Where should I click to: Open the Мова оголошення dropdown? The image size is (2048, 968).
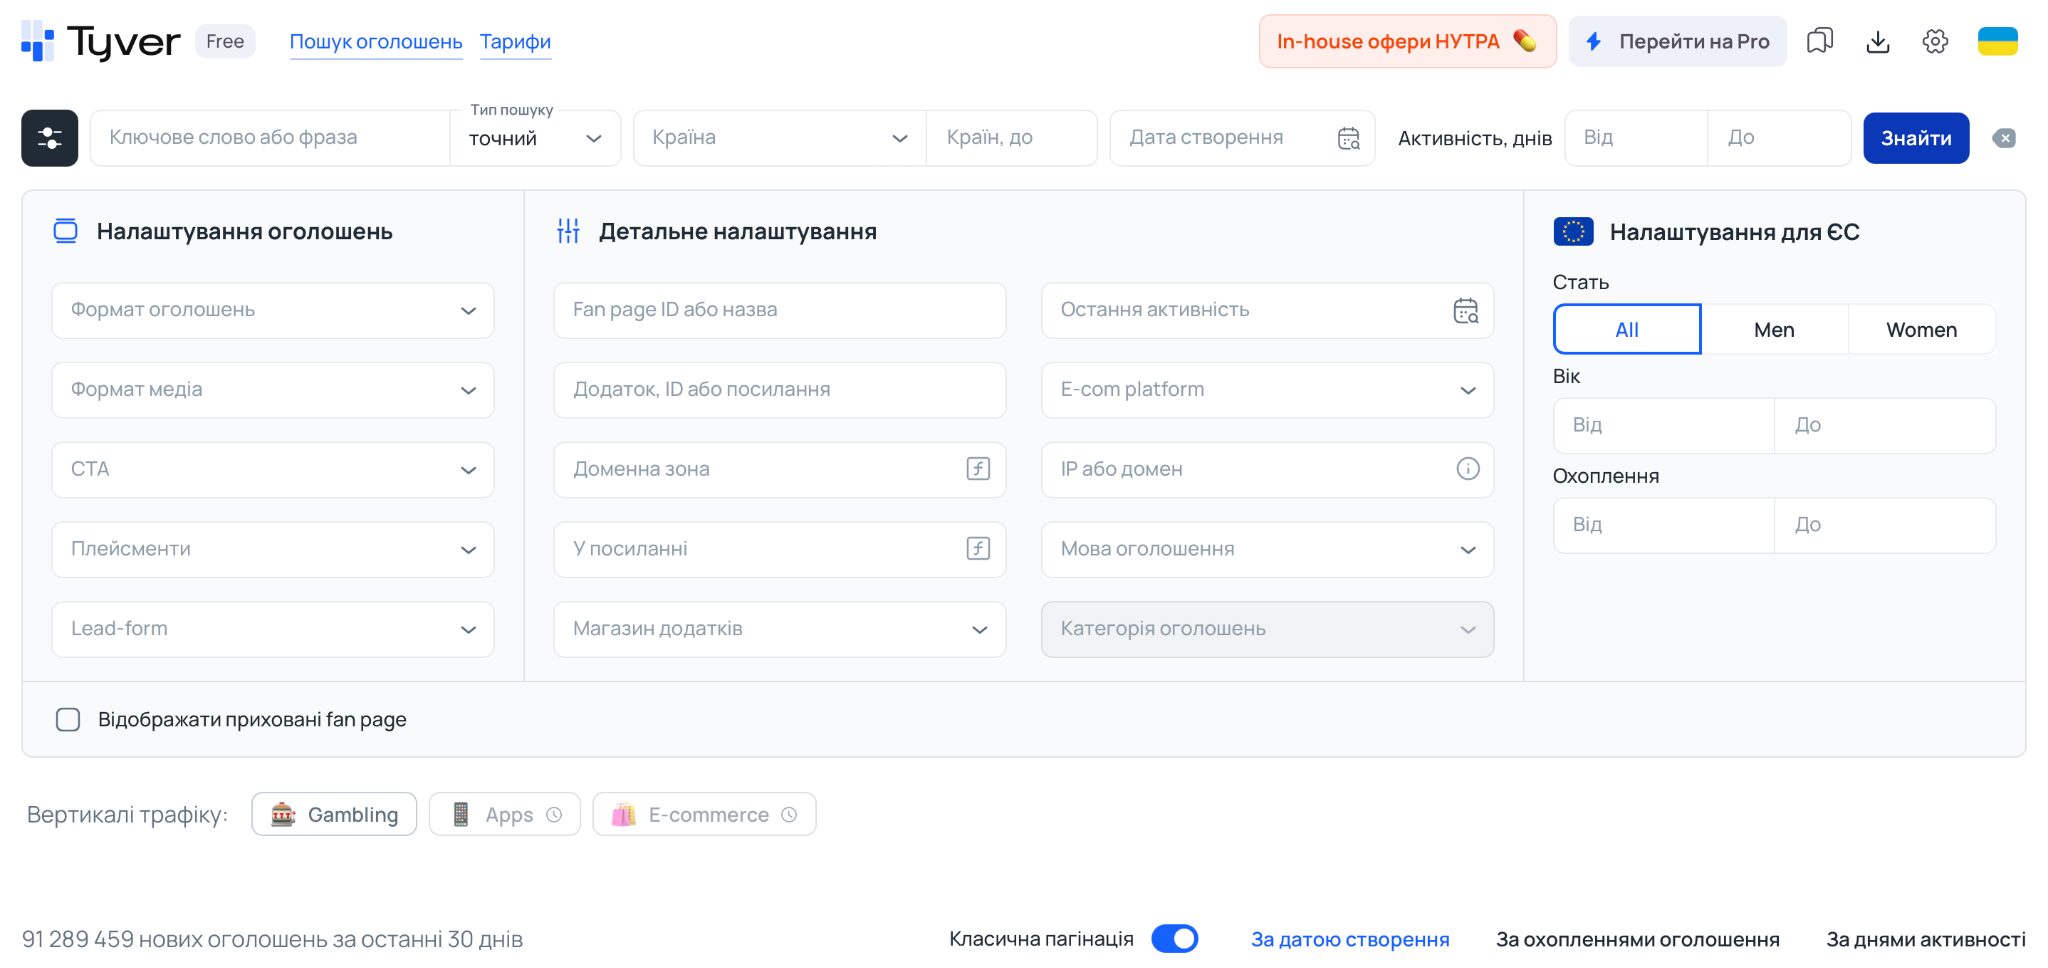point(1266,549)
